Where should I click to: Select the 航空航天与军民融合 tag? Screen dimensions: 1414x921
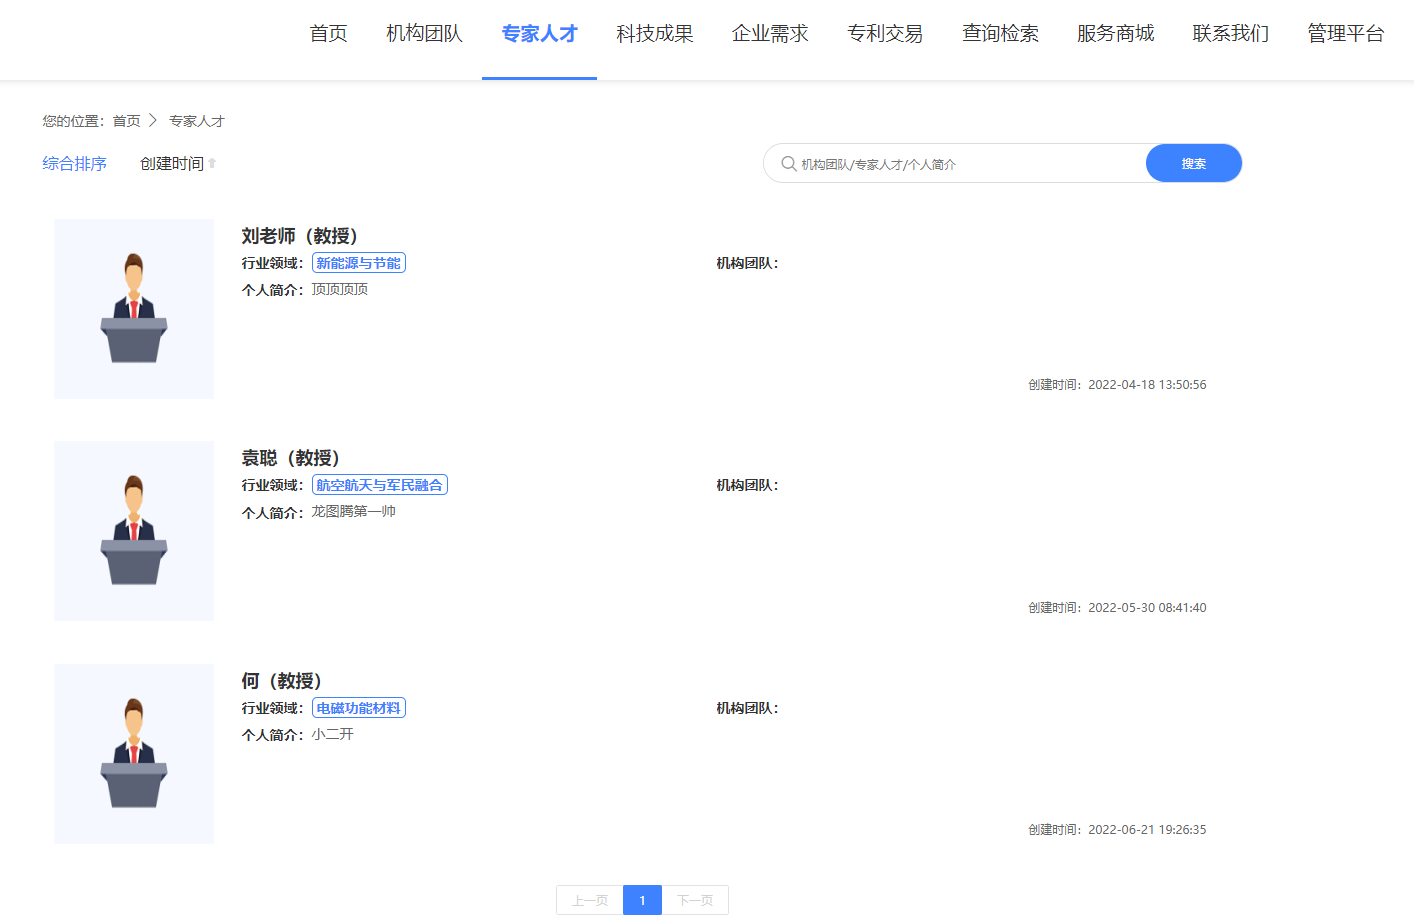379,485
